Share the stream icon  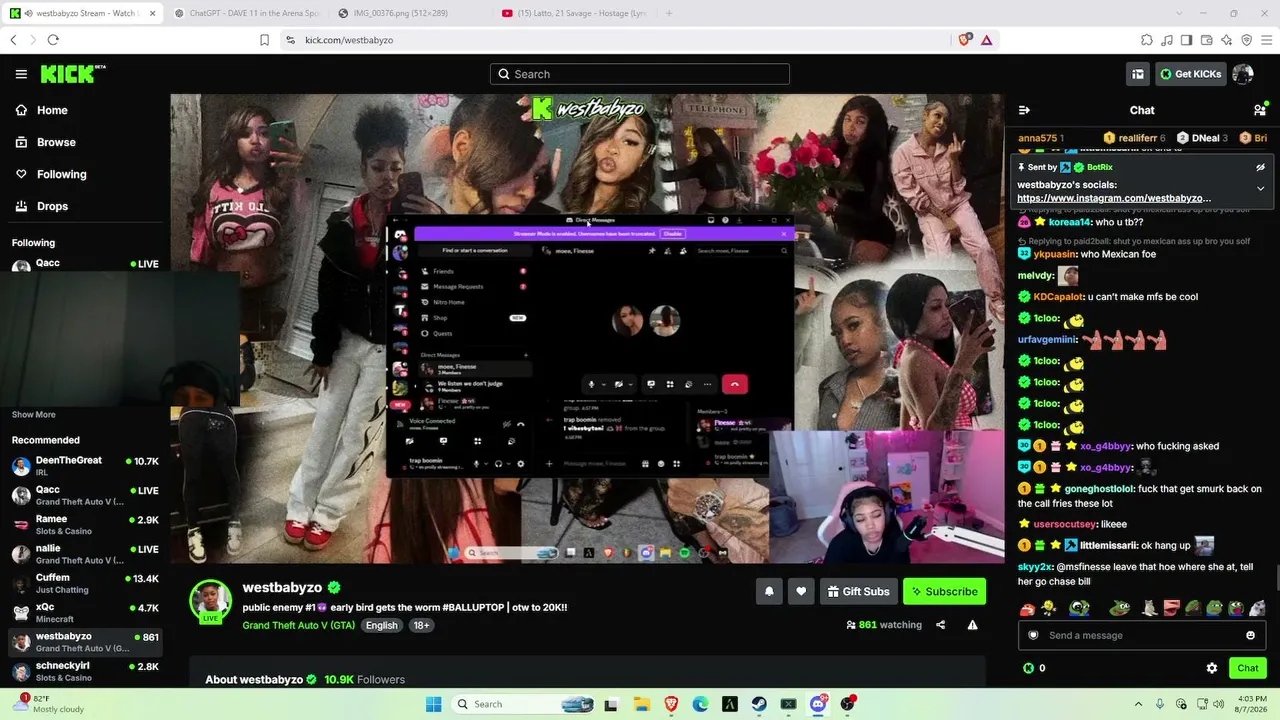pyautogui.click(x=940, y=625)
